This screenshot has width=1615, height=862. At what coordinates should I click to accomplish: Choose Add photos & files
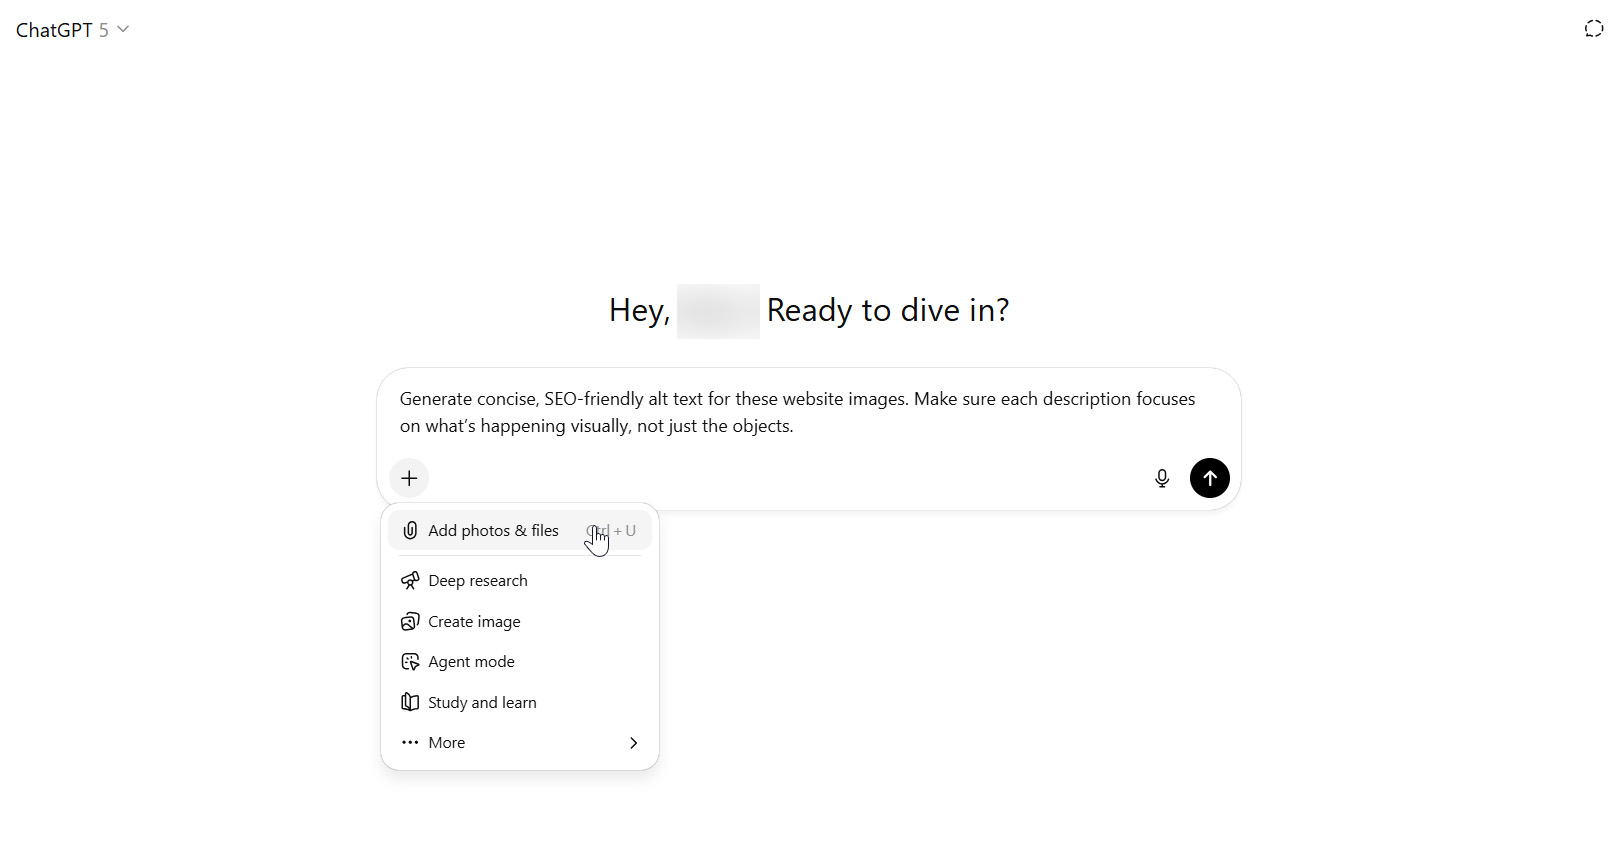[493, 531]
